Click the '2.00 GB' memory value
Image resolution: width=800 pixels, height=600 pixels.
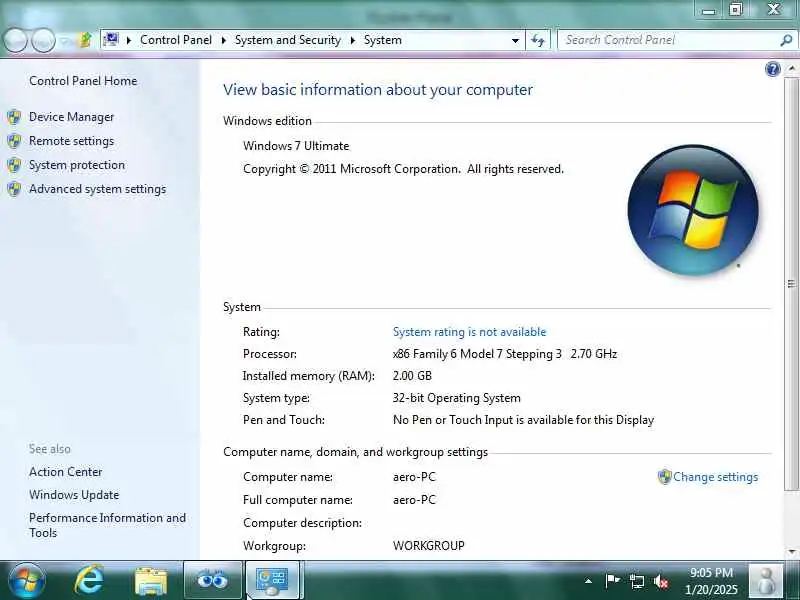click(412, 376)
